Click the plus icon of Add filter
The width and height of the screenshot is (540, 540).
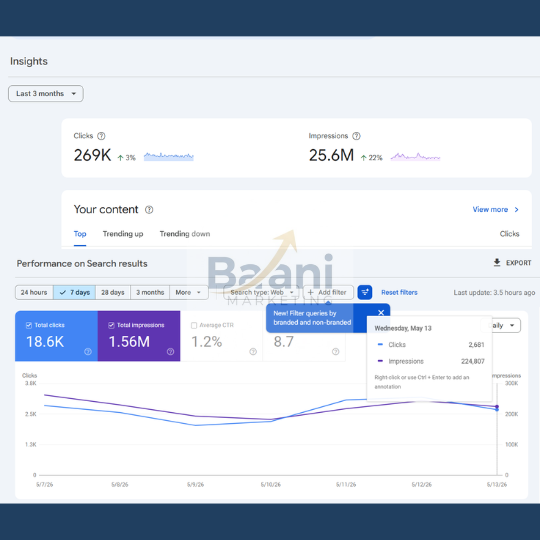tap(310, 292)
